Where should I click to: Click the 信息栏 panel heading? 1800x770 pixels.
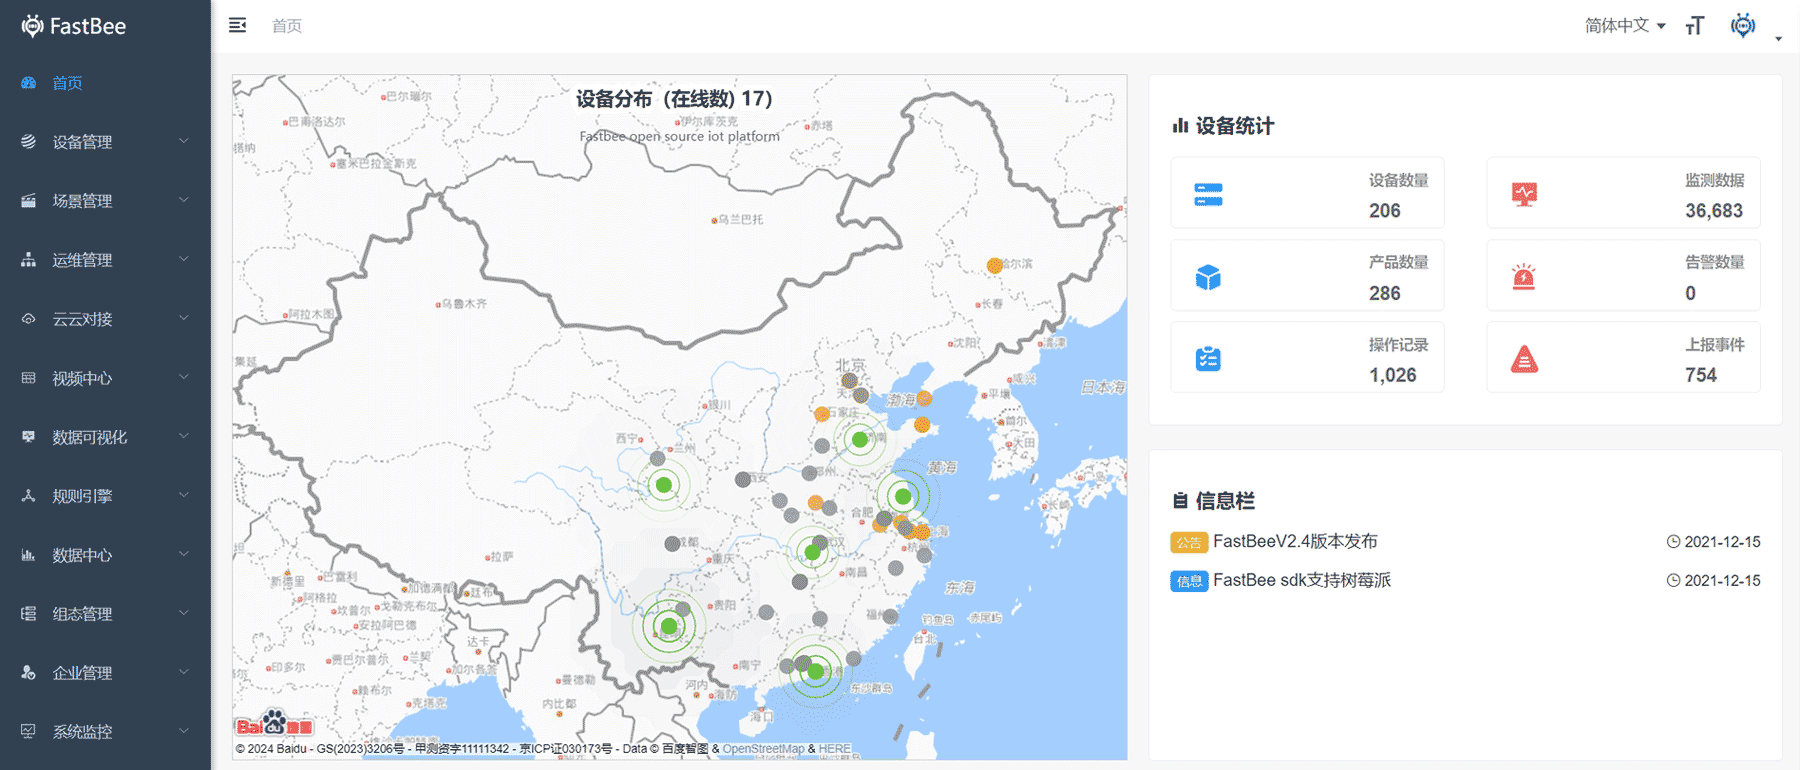[x=1225, y=501]
